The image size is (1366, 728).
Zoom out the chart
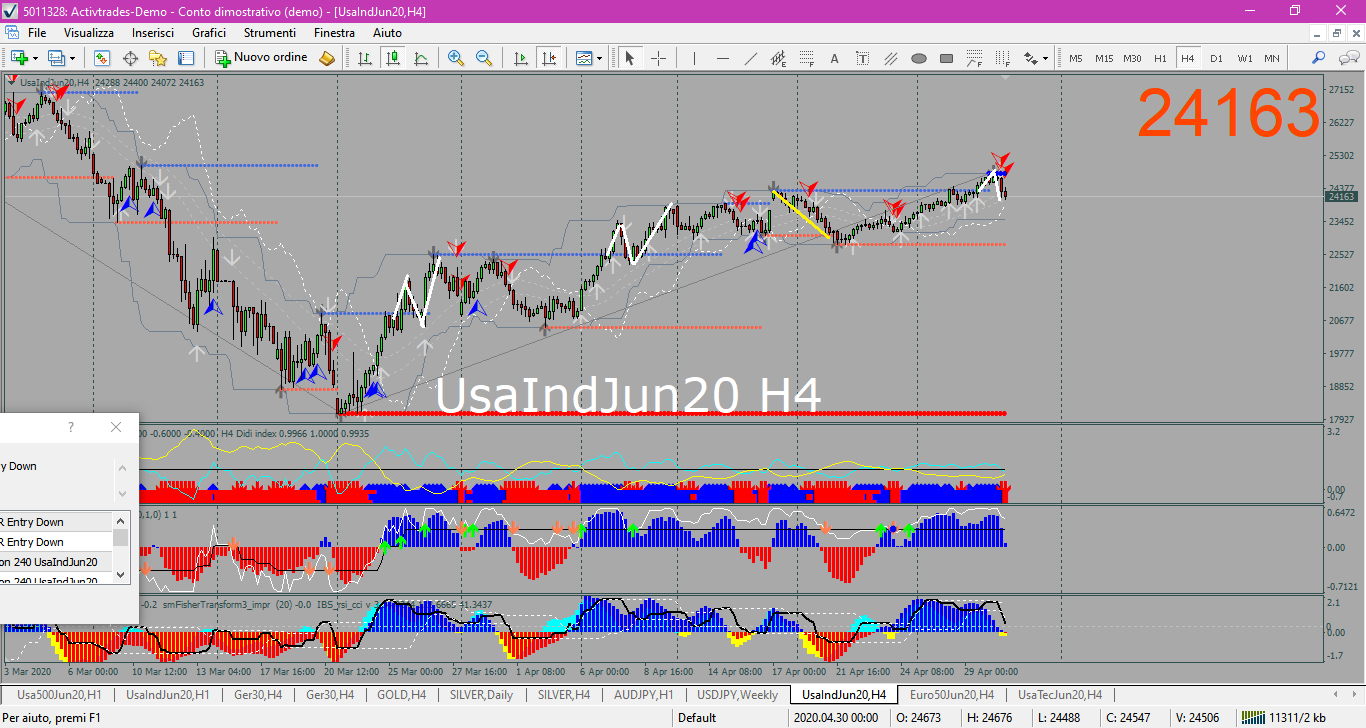tap(484, 58)
